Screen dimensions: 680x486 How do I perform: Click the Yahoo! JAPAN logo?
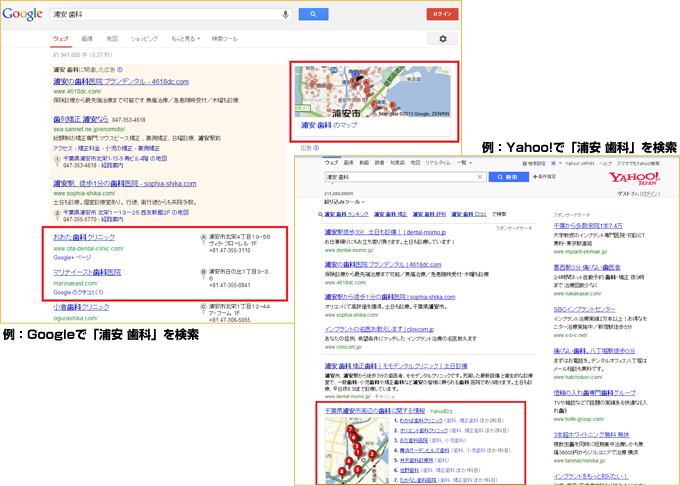[x=634, y=178]
